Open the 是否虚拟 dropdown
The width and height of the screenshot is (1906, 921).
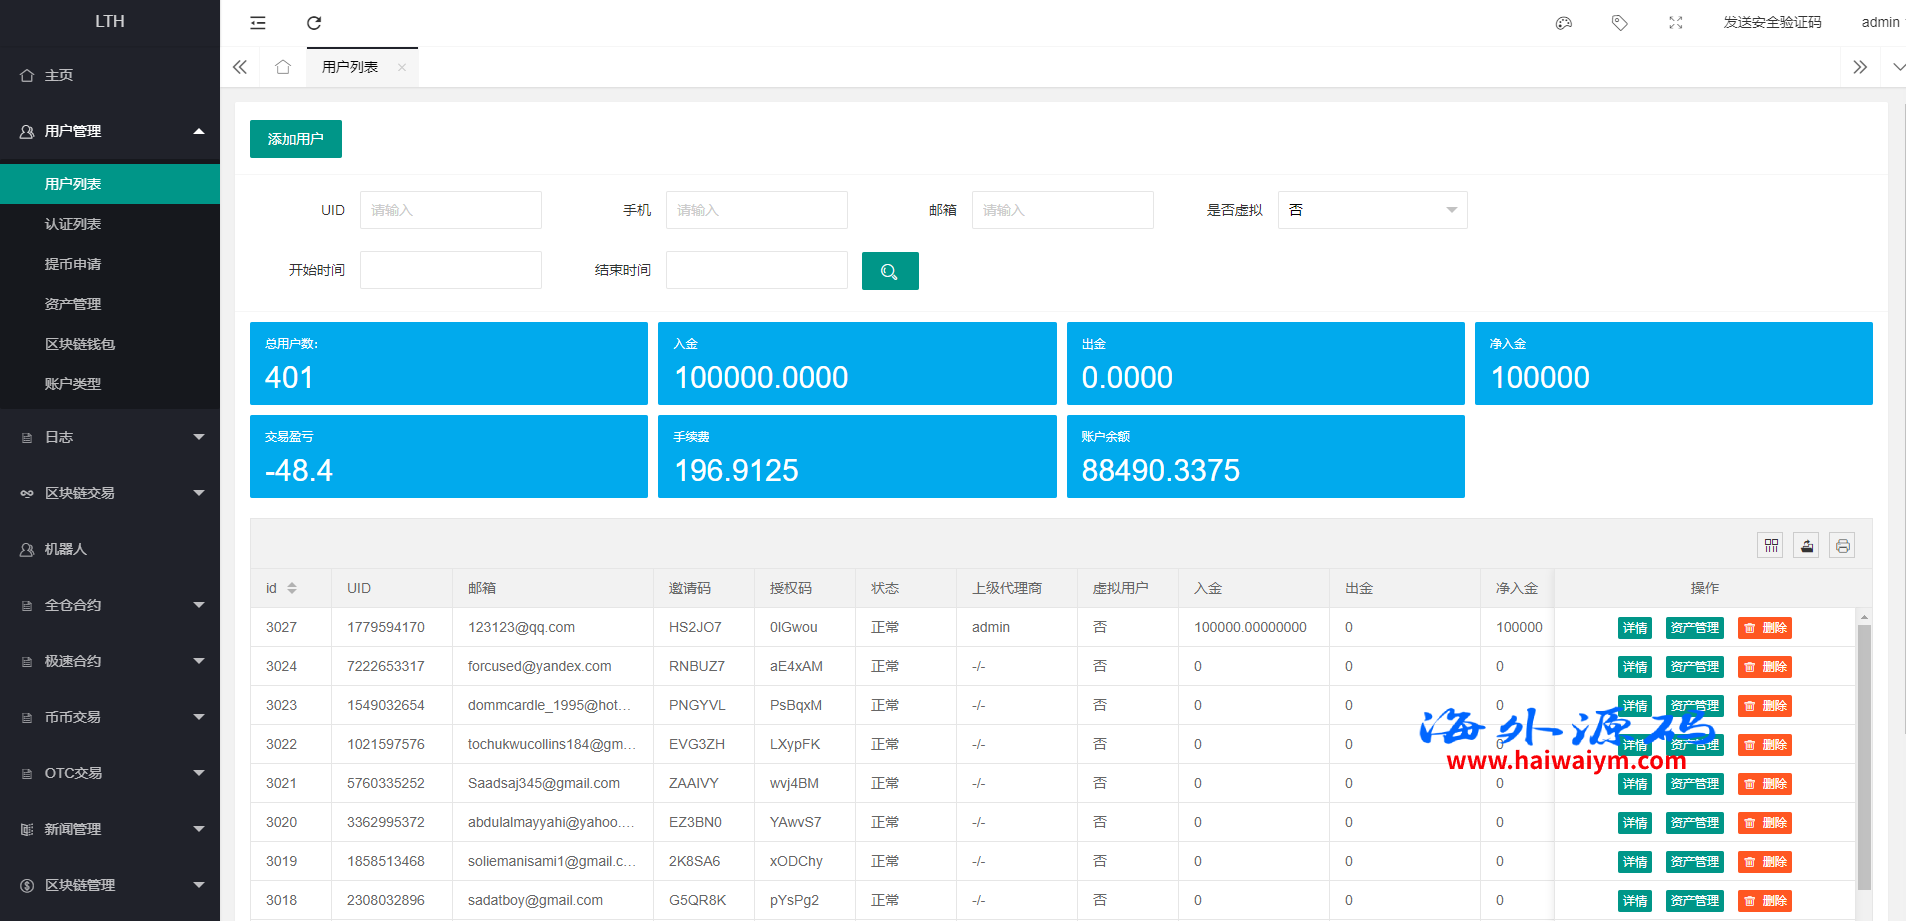(1371, 210)
